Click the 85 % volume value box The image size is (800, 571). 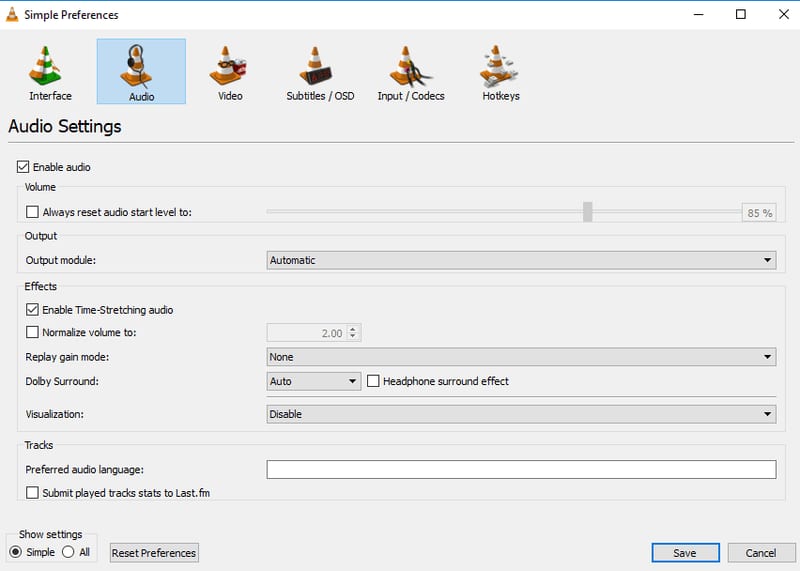759,213
